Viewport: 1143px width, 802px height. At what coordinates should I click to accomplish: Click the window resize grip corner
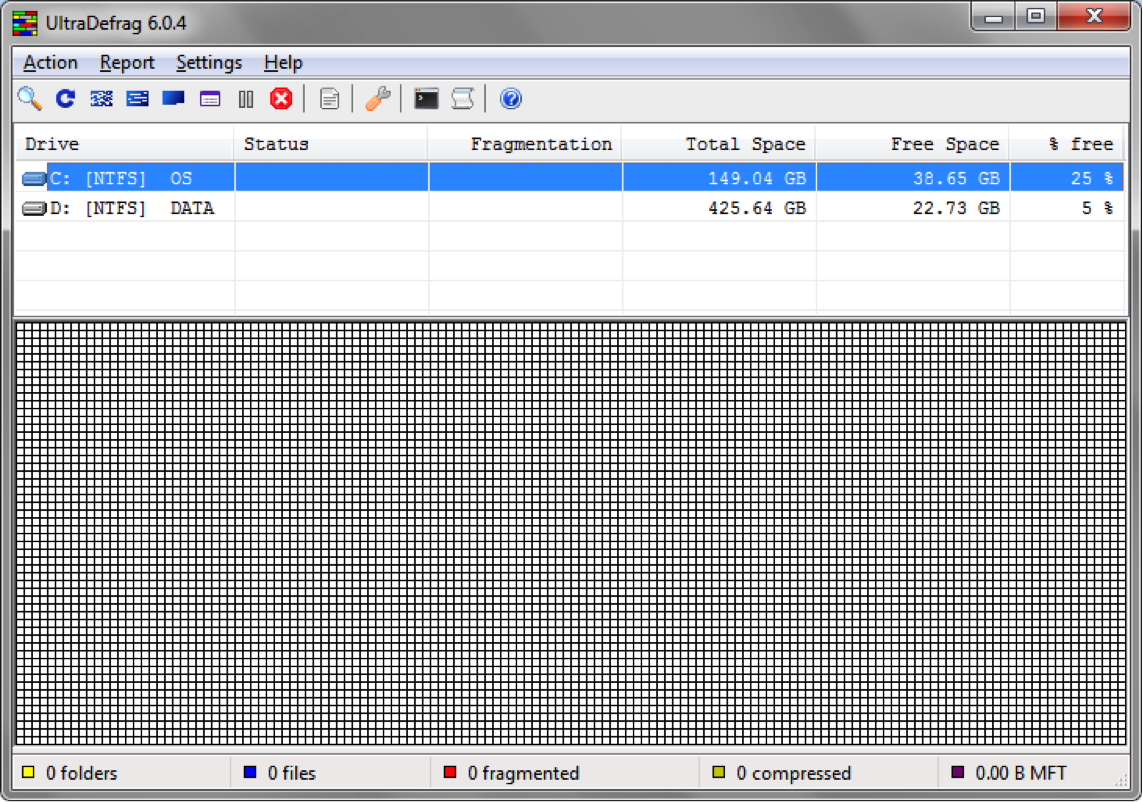click(x=1121, y=781)
